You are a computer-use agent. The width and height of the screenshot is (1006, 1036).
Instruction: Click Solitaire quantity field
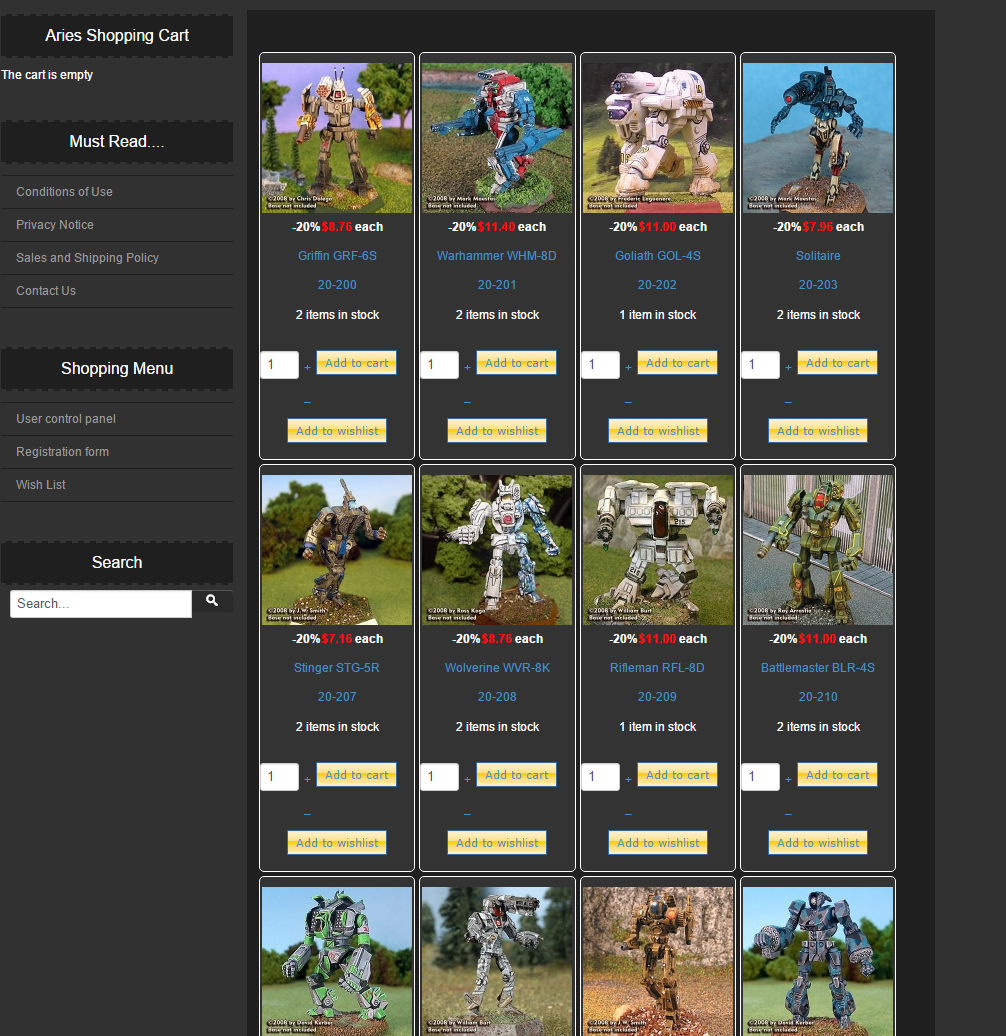click(x=760, y=365)
